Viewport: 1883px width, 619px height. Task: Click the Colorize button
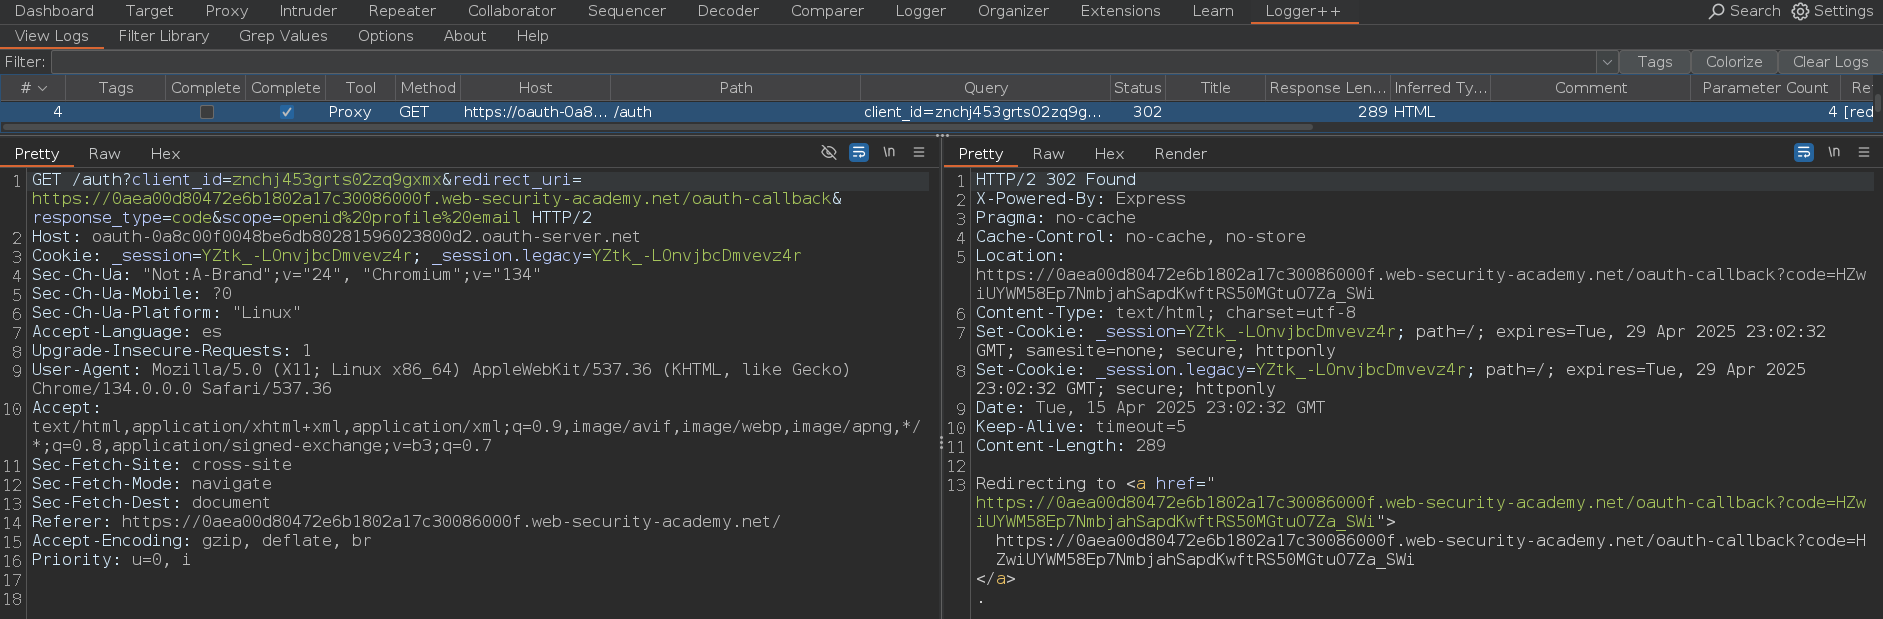click(1733, 62)
